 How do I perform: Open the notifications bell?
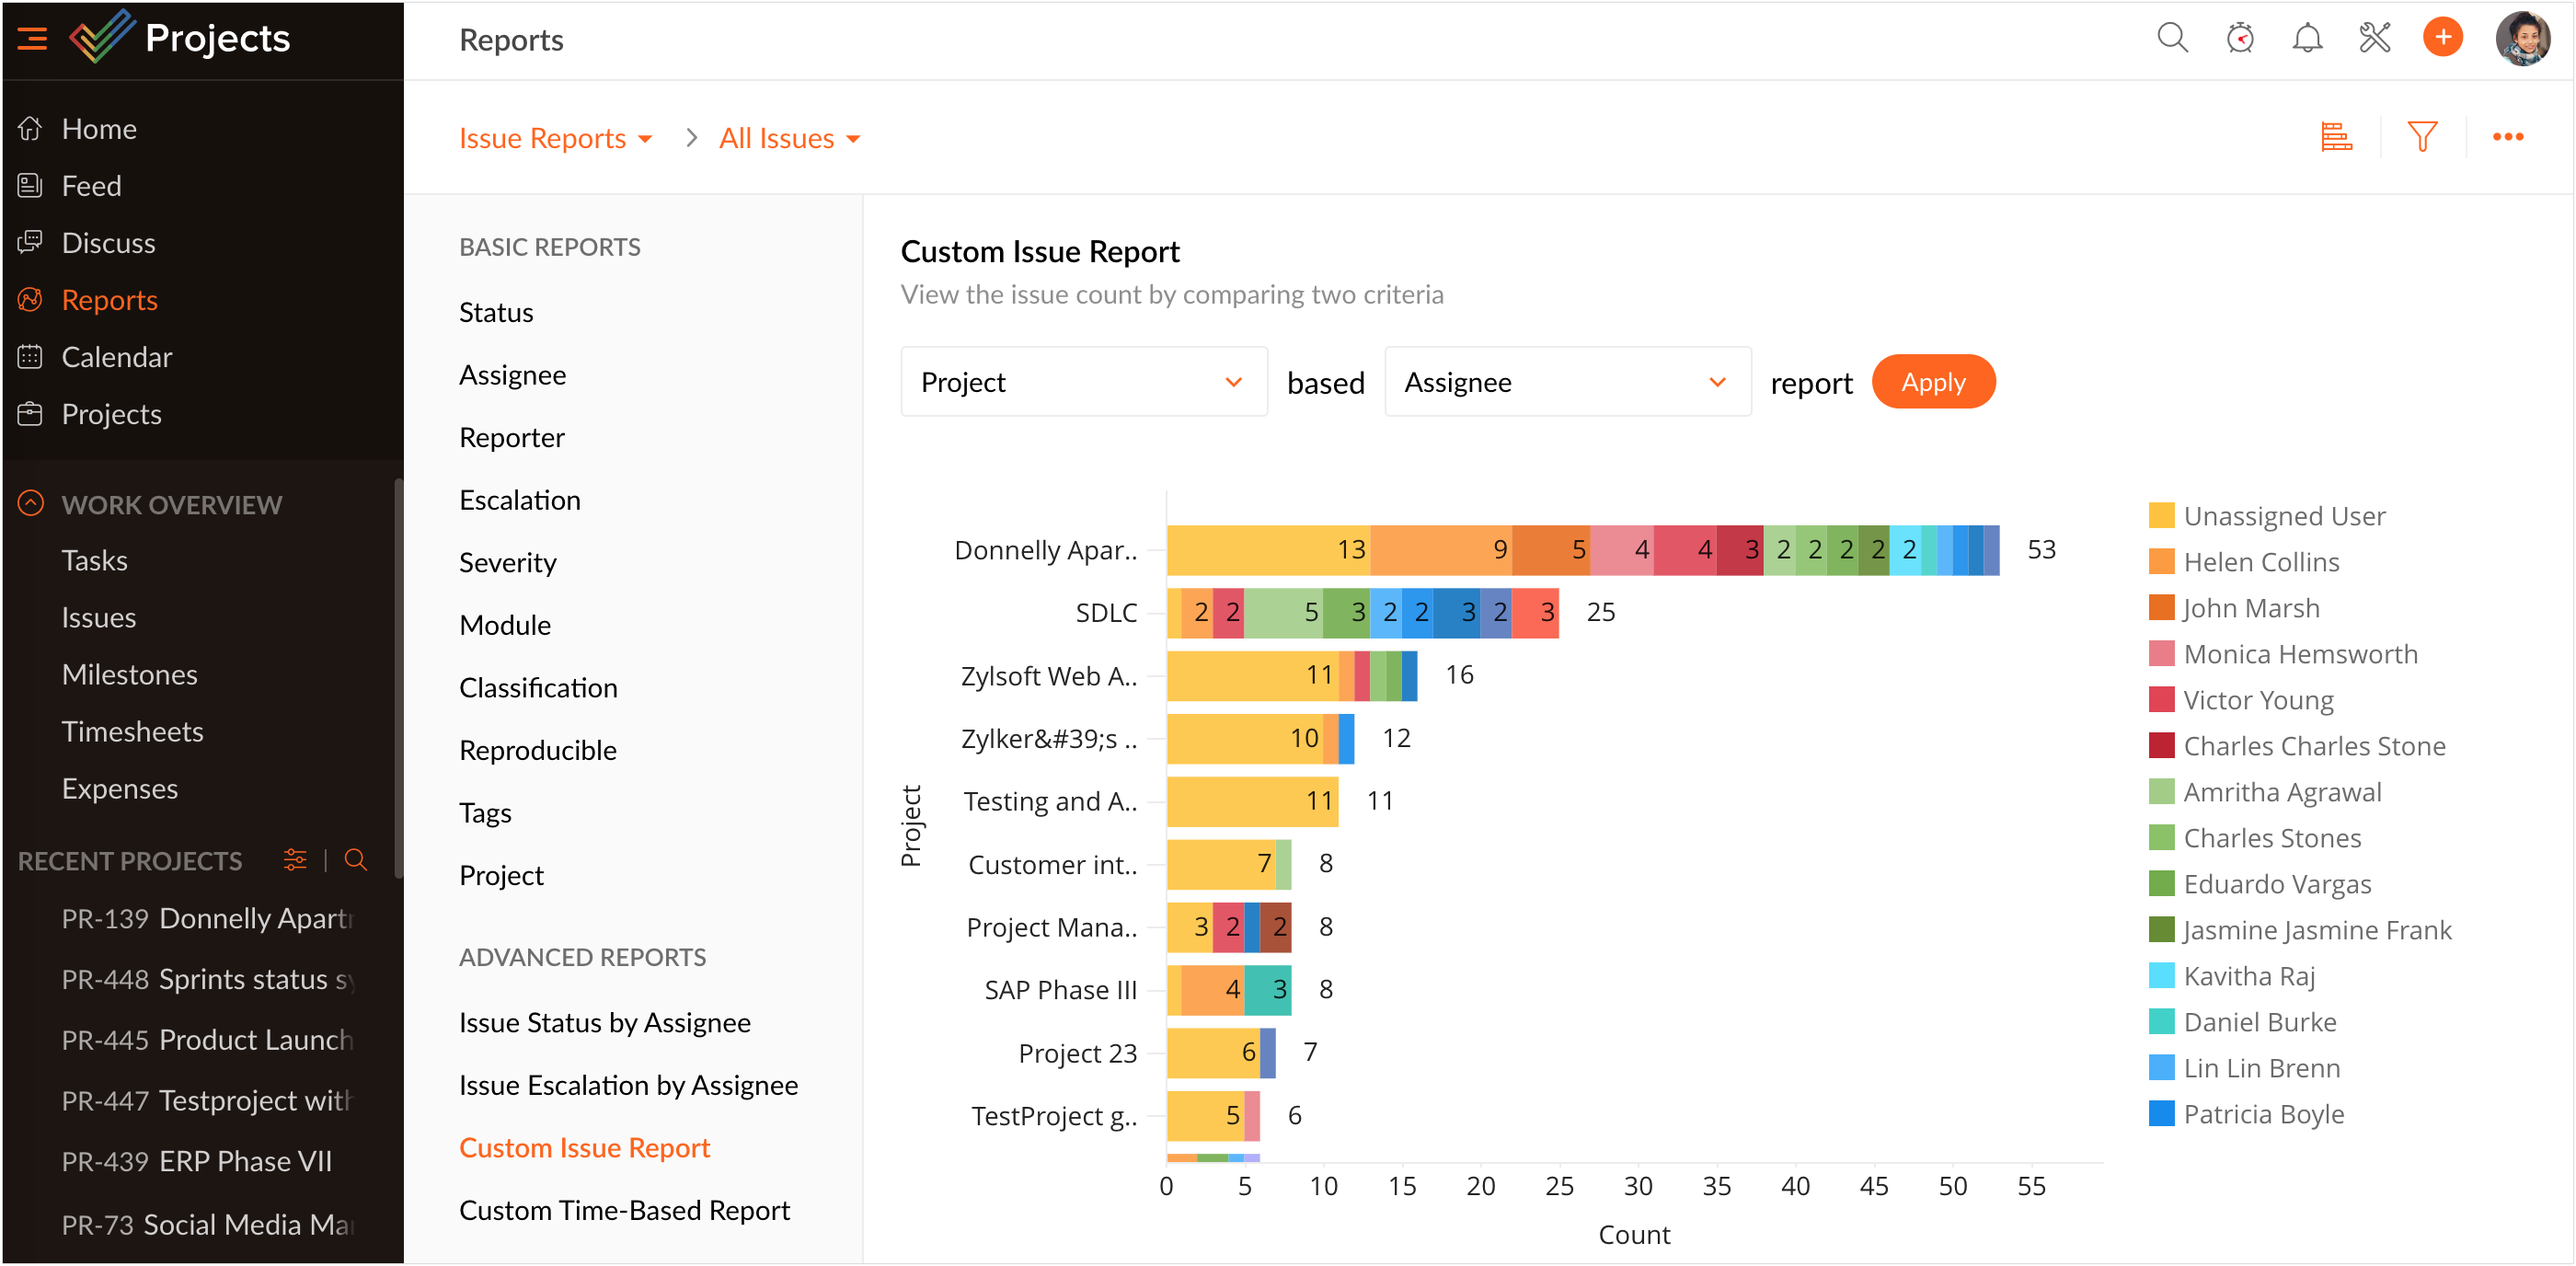tap(2306, 39)
